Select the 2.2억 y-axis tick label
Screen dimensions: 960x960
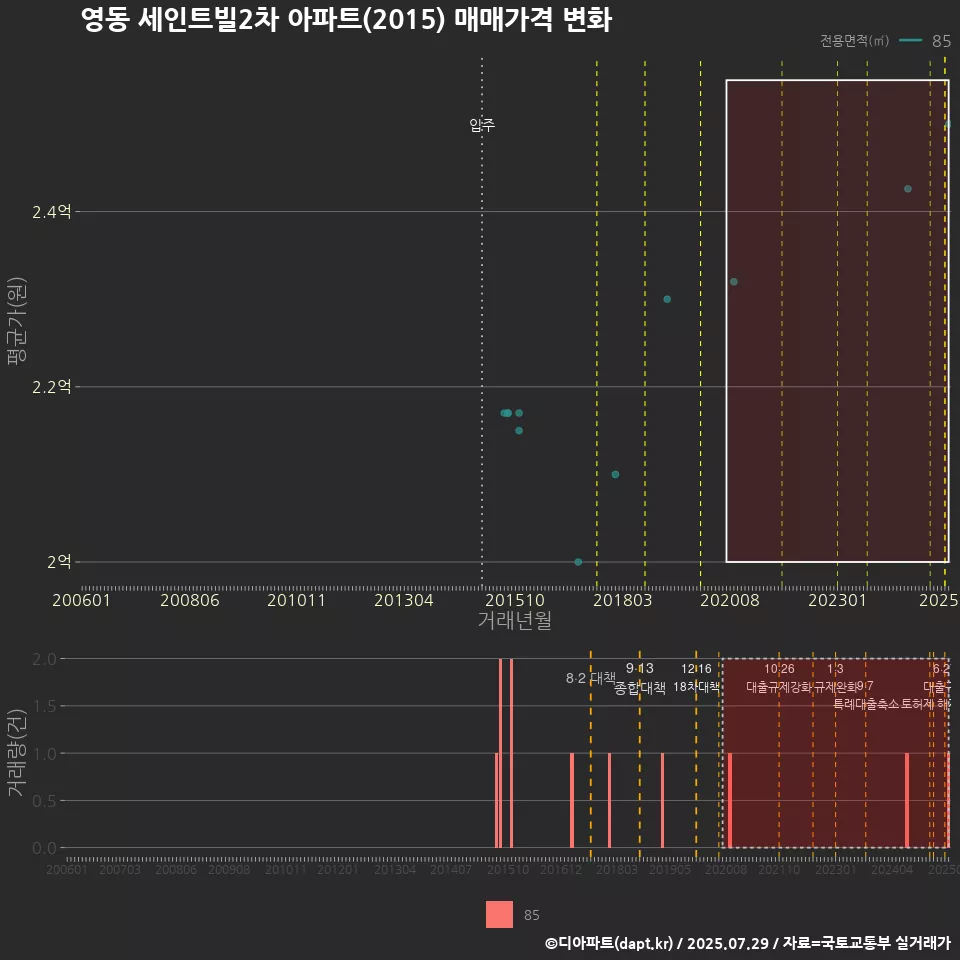(x=51, y=387)
